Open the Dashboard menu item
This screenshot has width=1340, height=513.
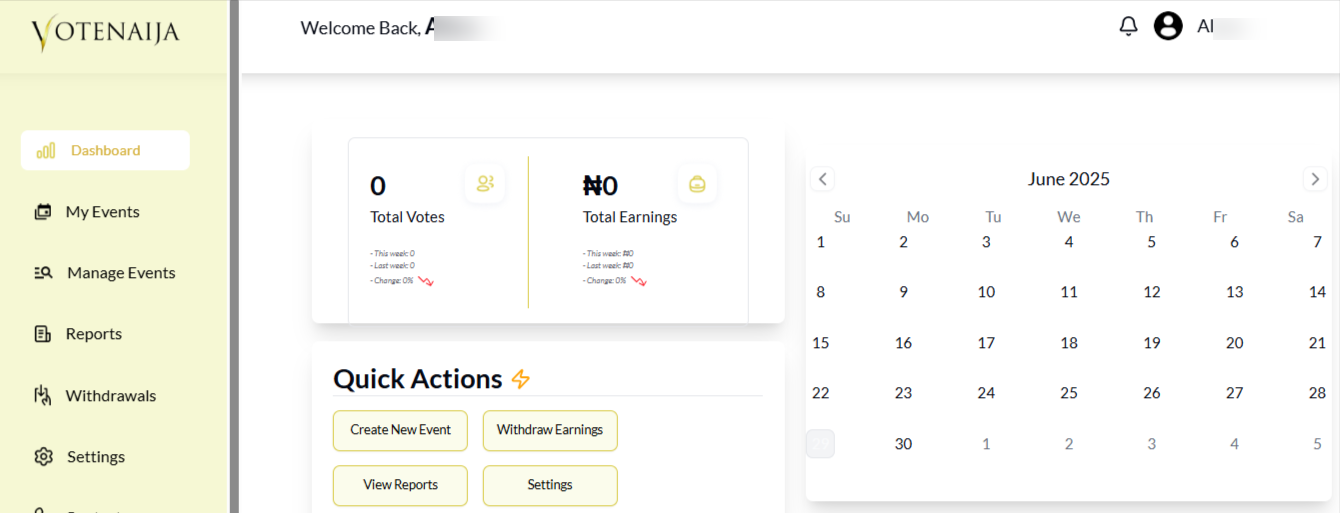click(x=105, y=151)
